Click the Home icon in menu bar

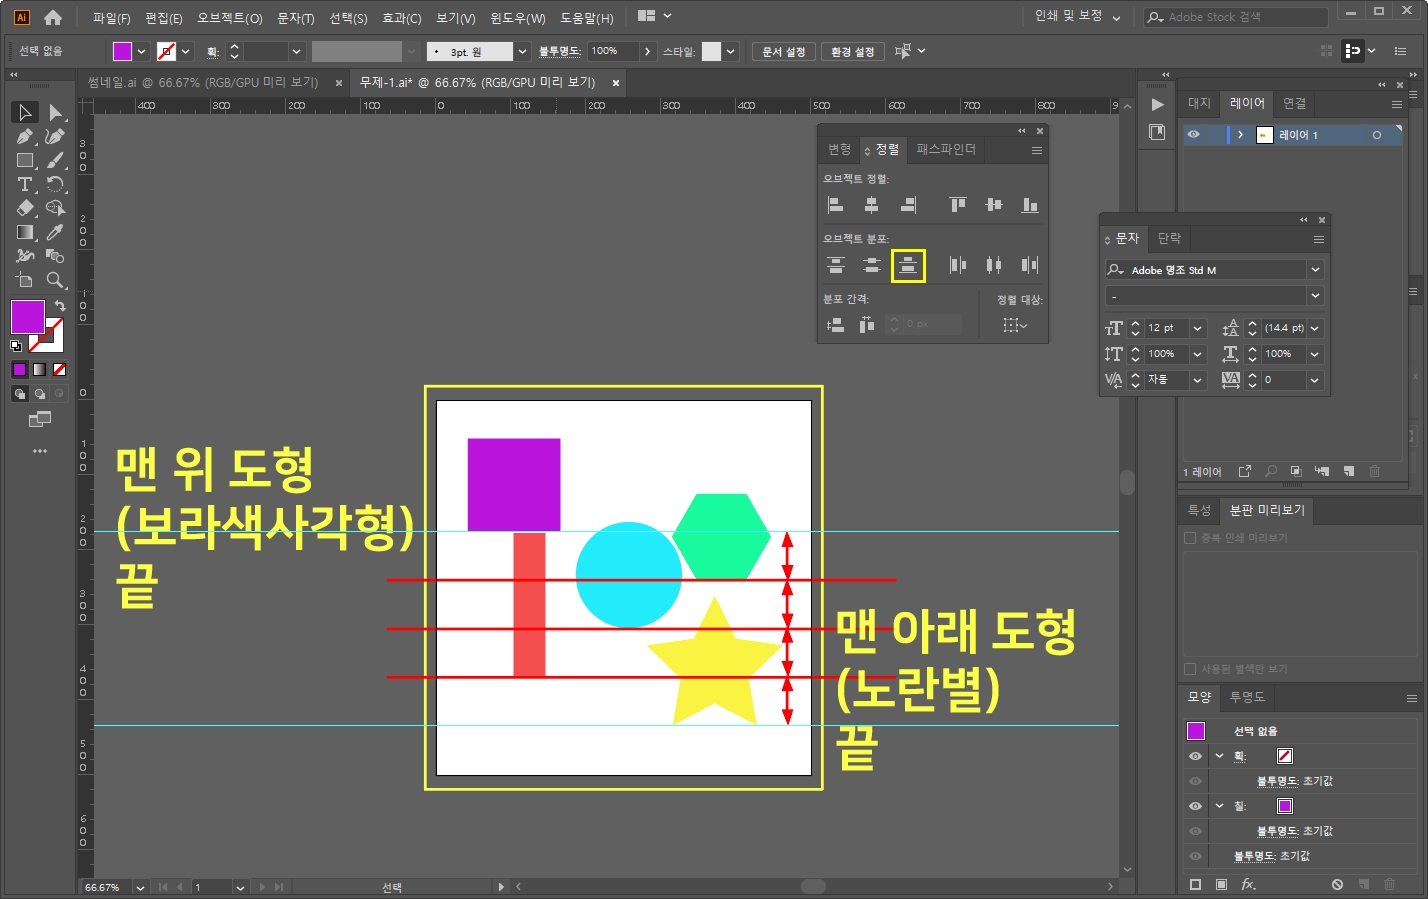(x=53, y=17)
